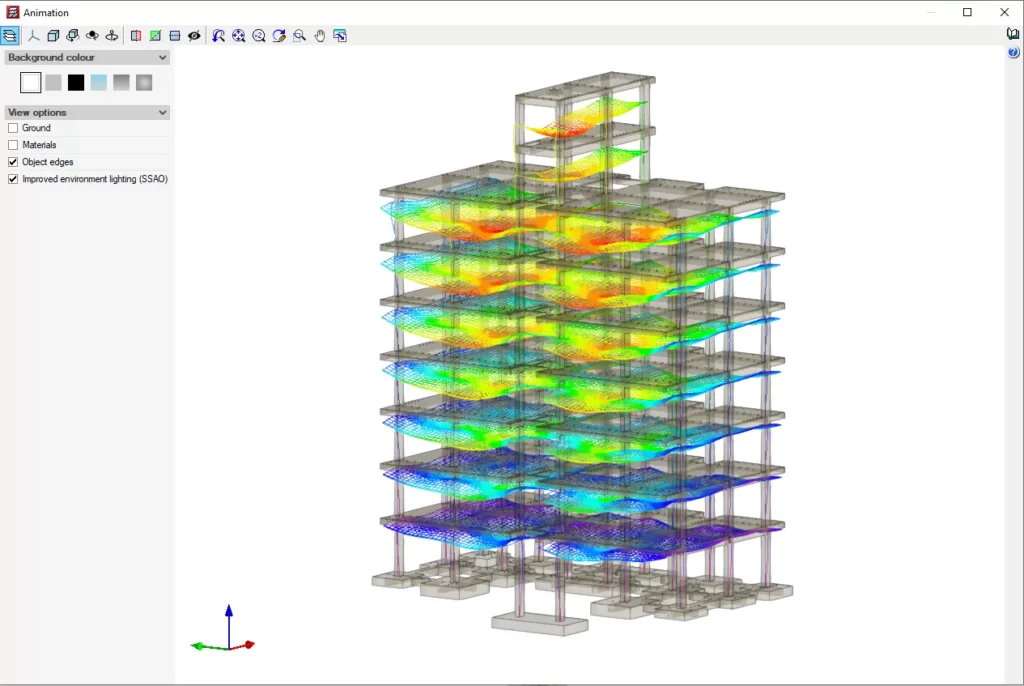The width and height of the screenshot is (1024, 686).
Task: Uncheck the Object edges checkbox
Action: point(13,162)
